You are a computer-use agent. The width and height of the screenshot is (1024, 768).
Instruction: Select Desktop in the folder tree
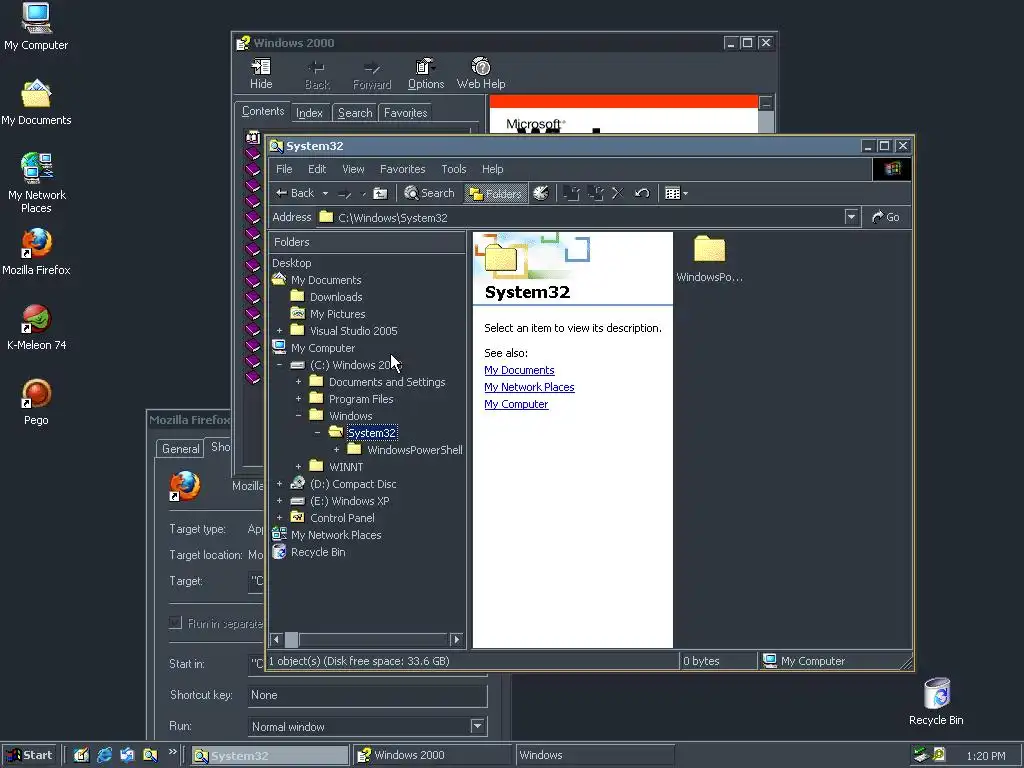click(291, 263)
